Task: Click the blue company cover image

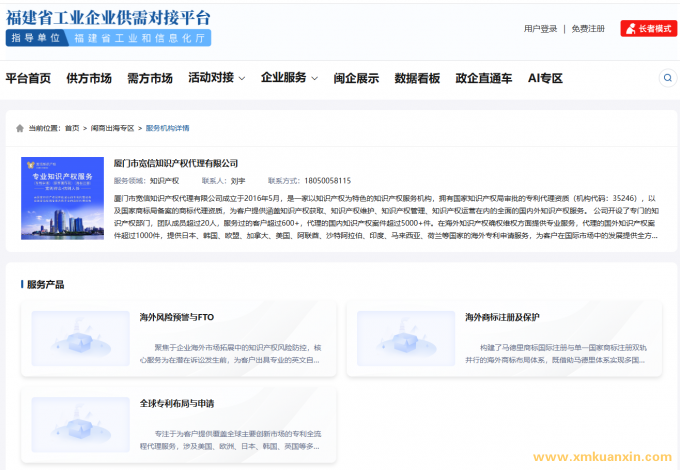Action: click(62, 198)
